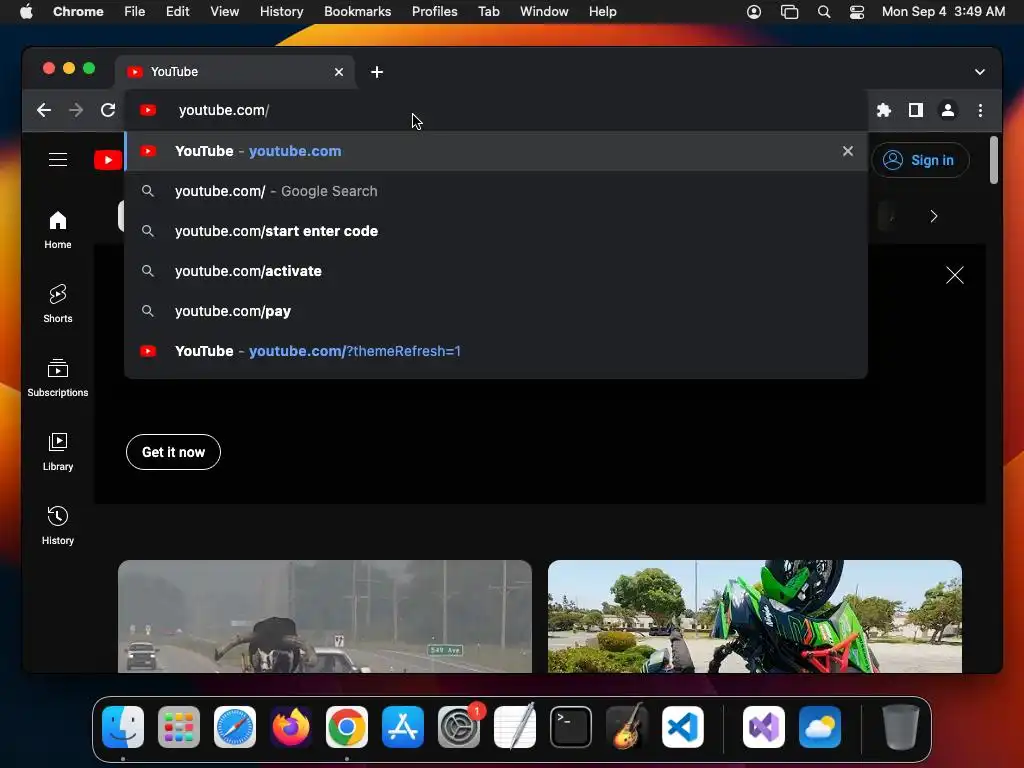Open the Chrome menu in menu bar

(x=78, y=12)
